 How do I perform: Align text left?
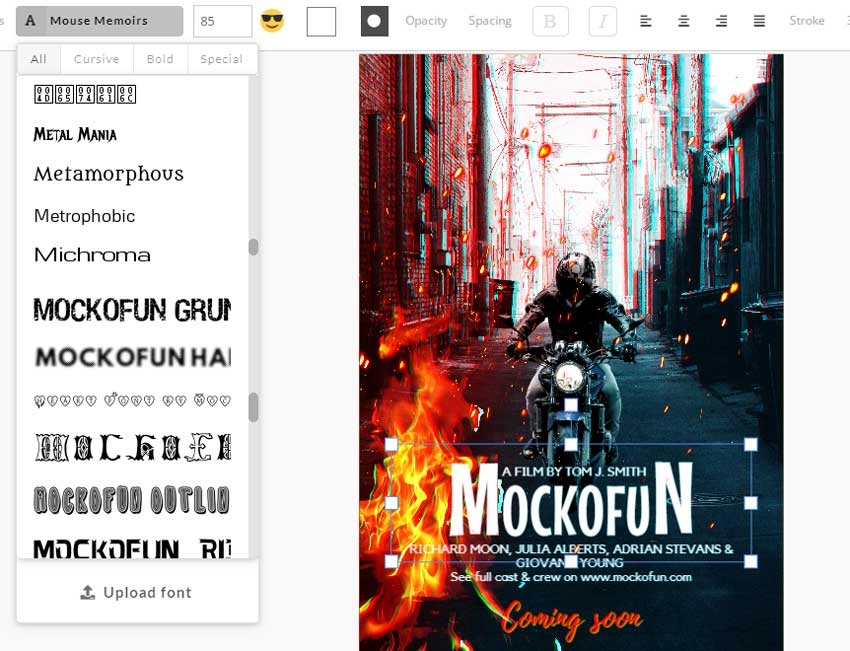[x=645, y=21]
